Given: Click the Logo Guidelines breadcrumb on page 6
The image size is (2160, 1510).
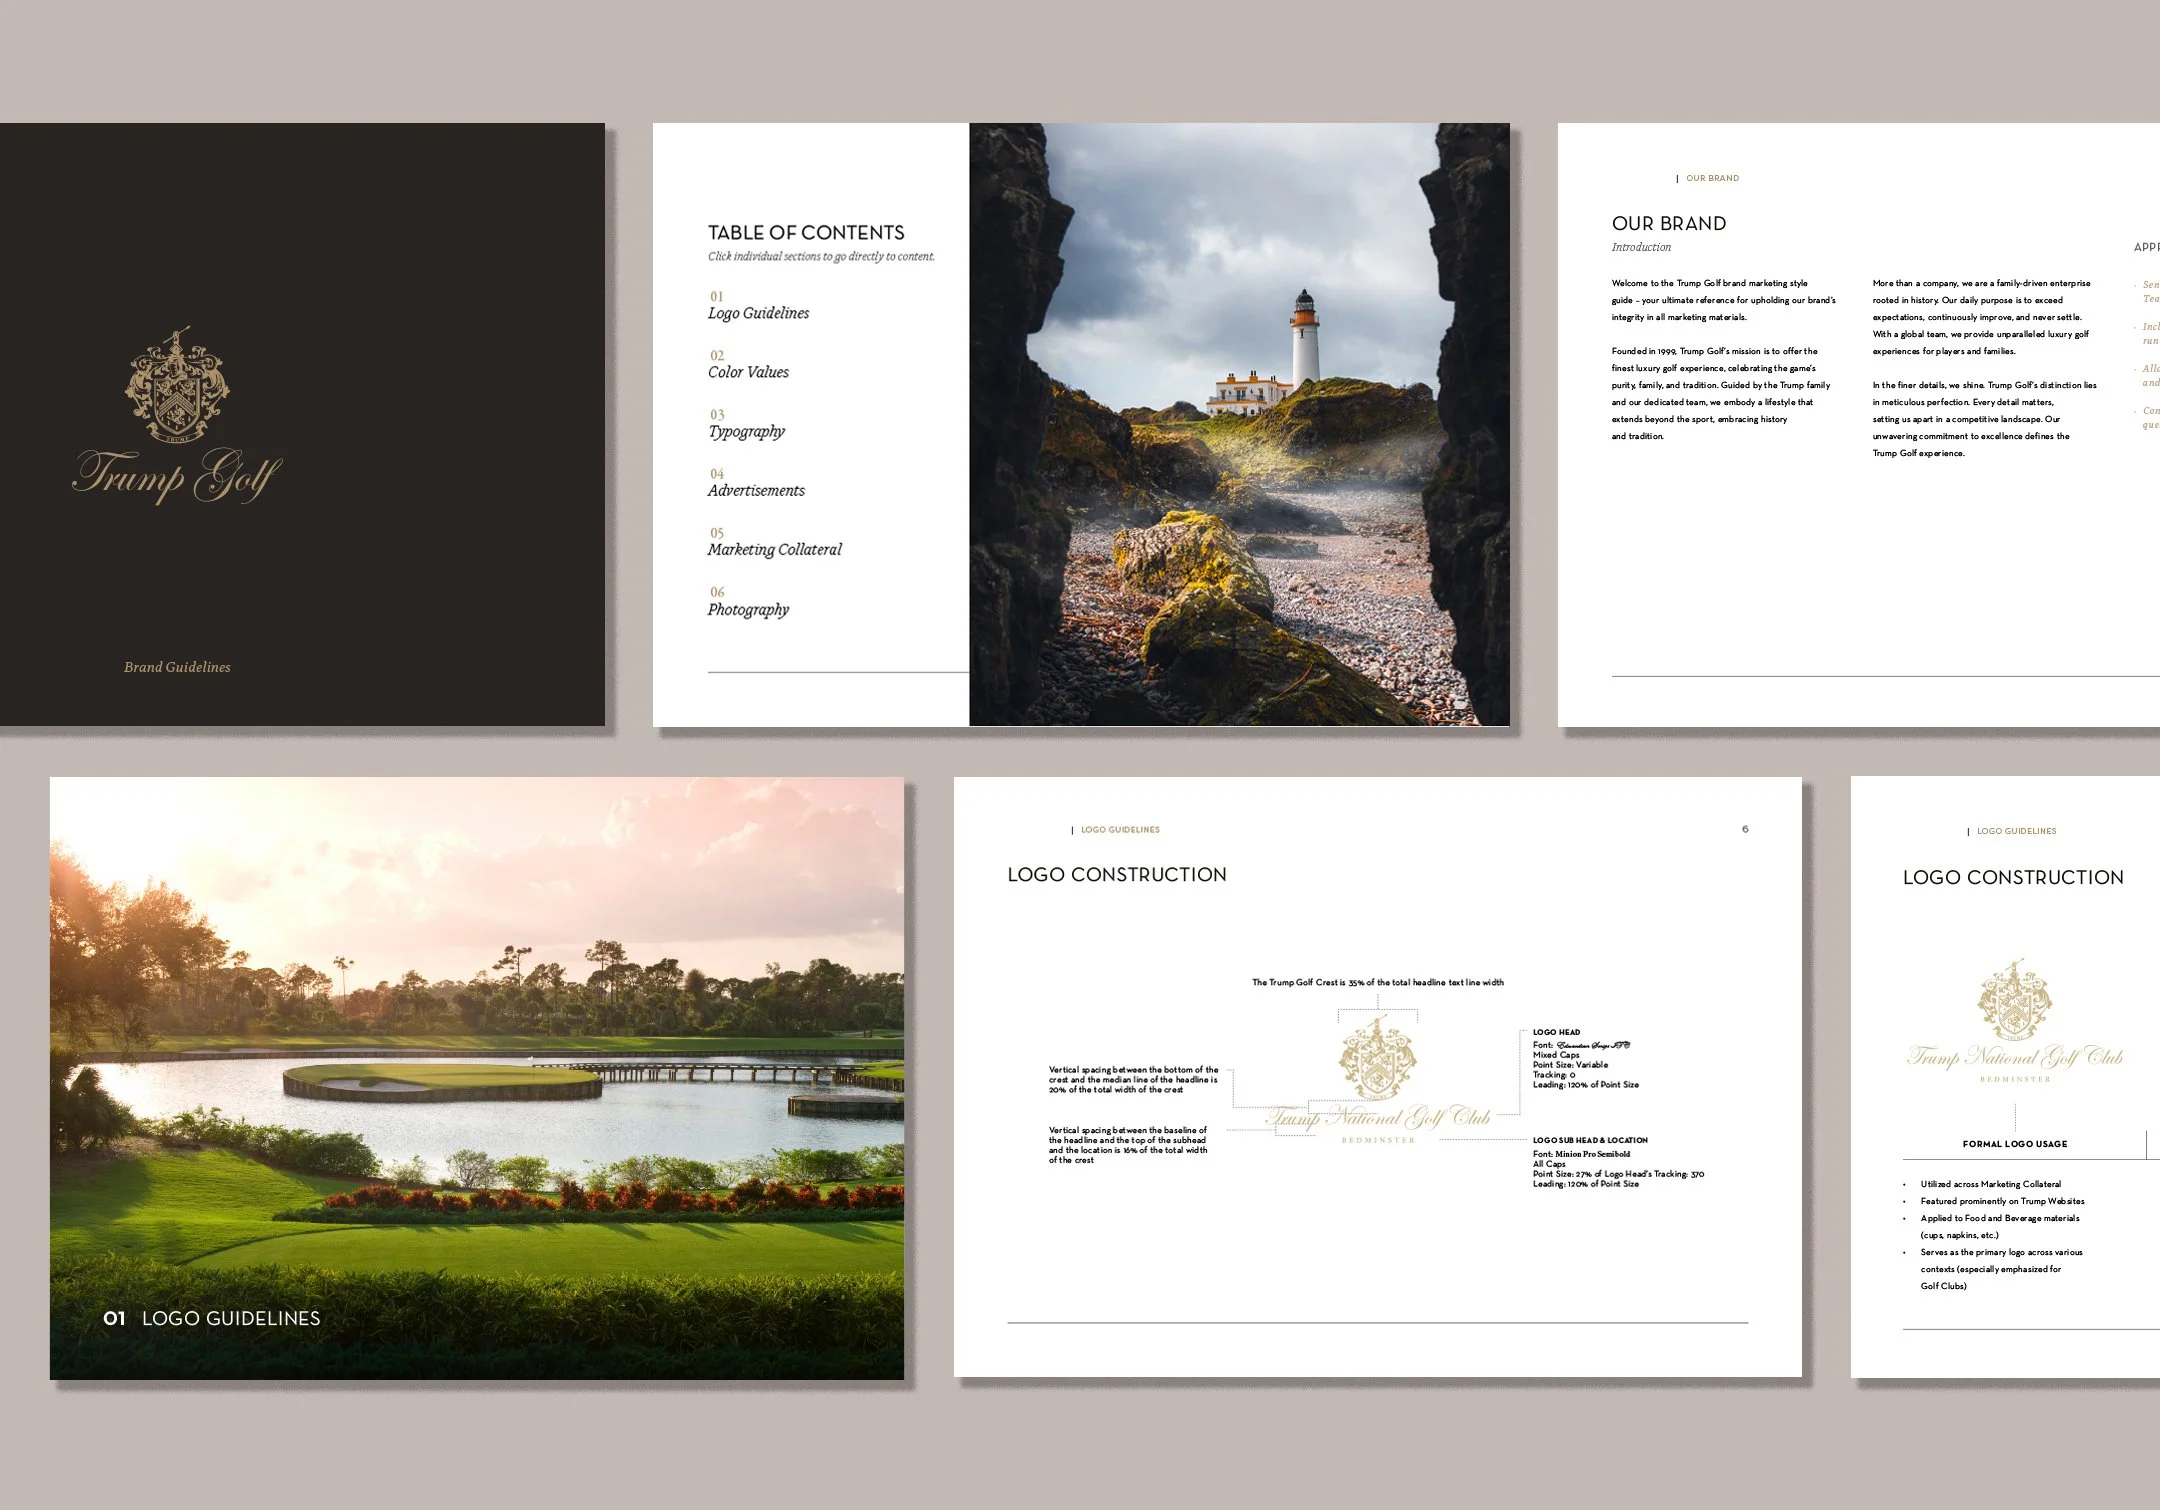Looking at the screenshot, I should (1120, 830).
